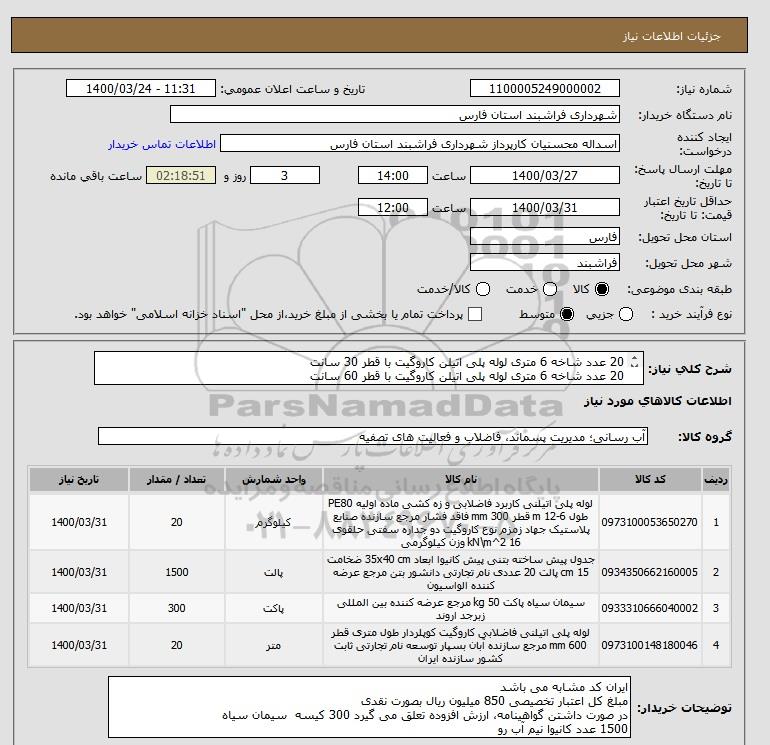Screen dimensions: 770x745
Task: Click the پاکت unit cell
Action: pos(274,608)
